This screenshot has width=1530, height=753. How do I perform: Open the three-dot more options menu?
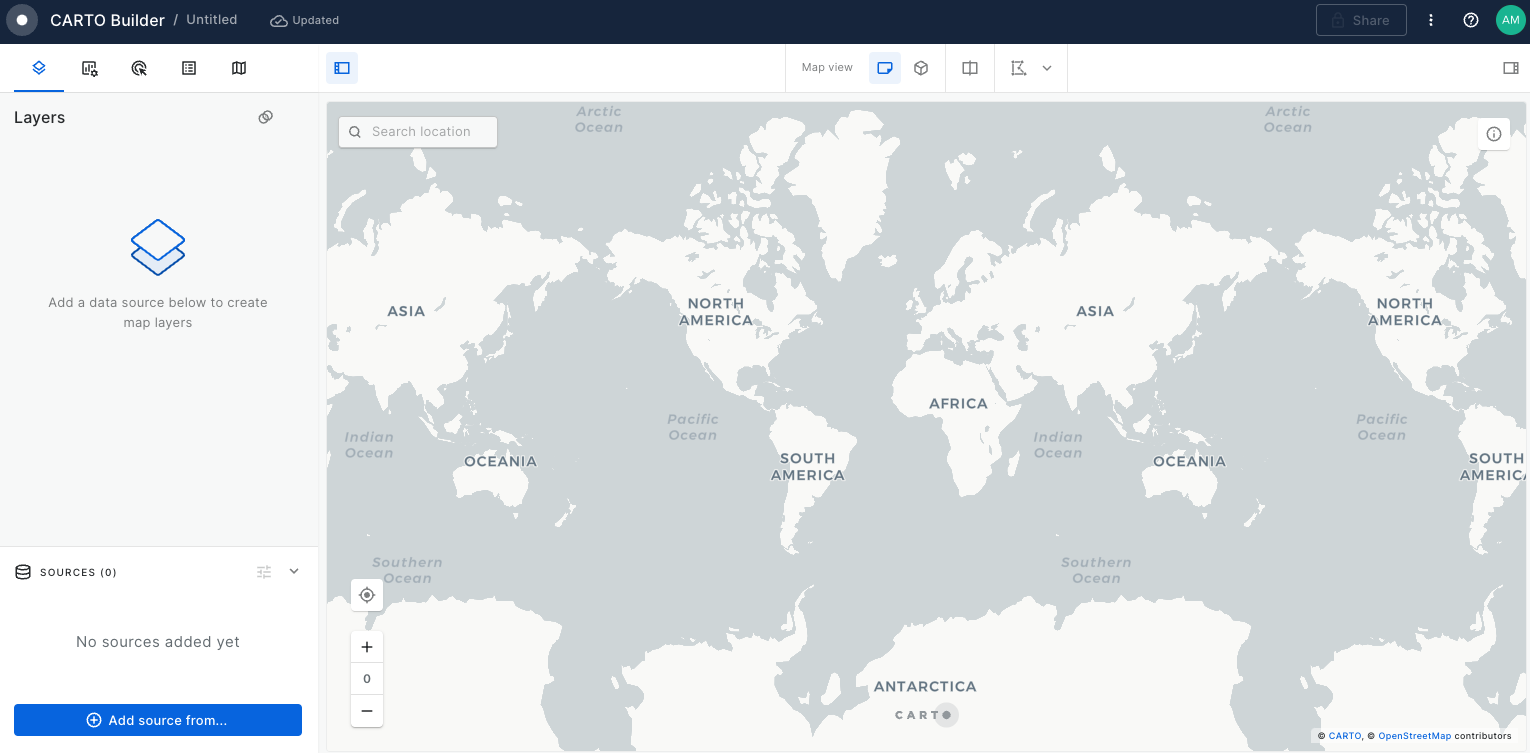click(x=1431, y=20)
